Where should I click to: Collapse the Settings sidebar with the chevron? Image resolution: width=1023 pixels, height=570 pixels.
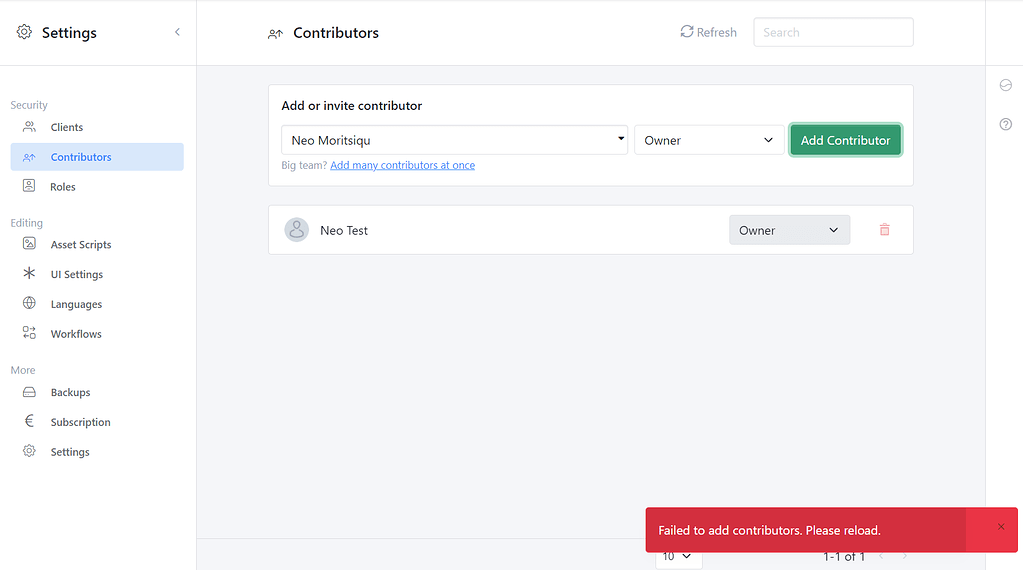click(x=177, y=32)
